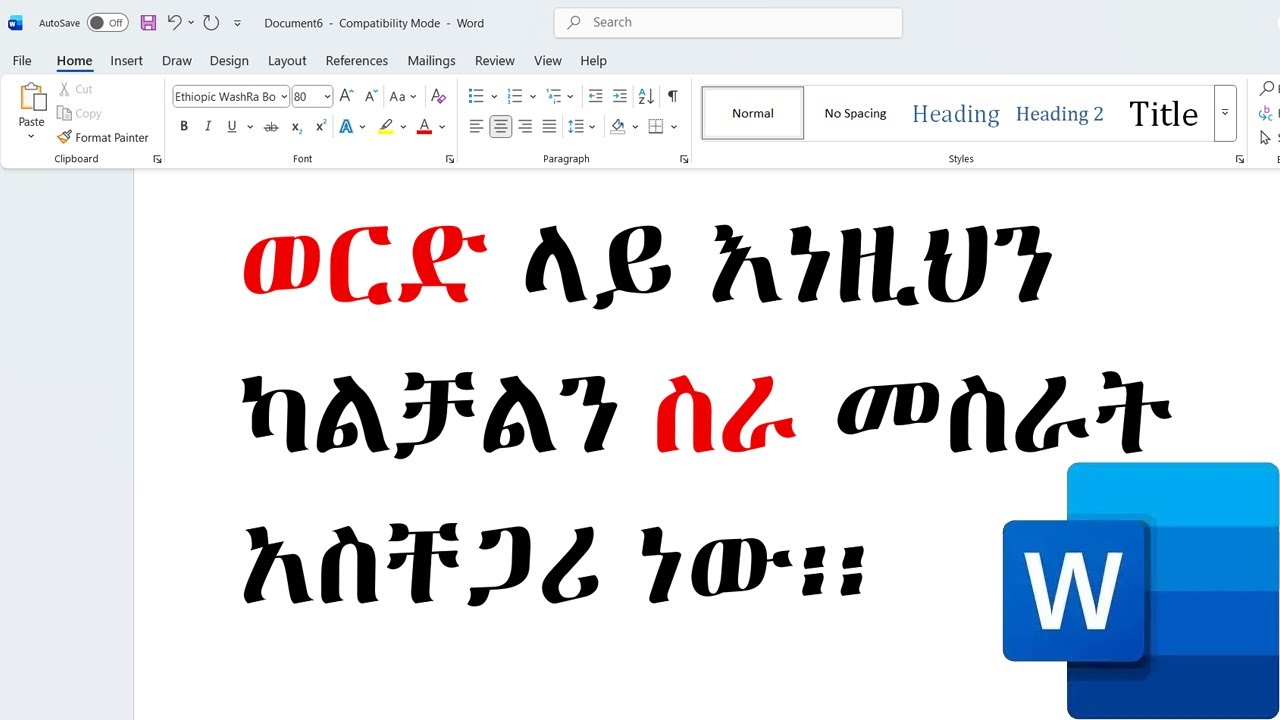This screenshot has height=720, width=1280.
Task: Apply text effects with glowing A icon
Action: pos(346,126)
